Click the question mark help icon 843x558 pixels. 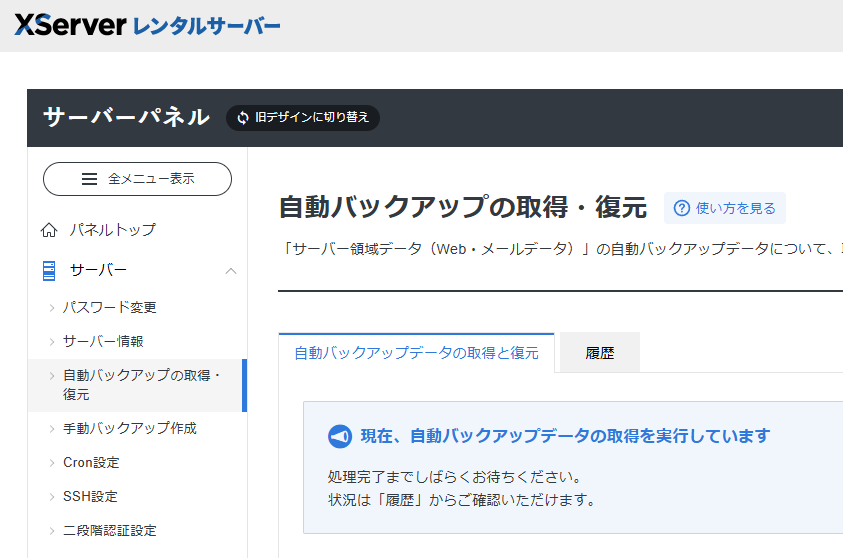point(682,208)
